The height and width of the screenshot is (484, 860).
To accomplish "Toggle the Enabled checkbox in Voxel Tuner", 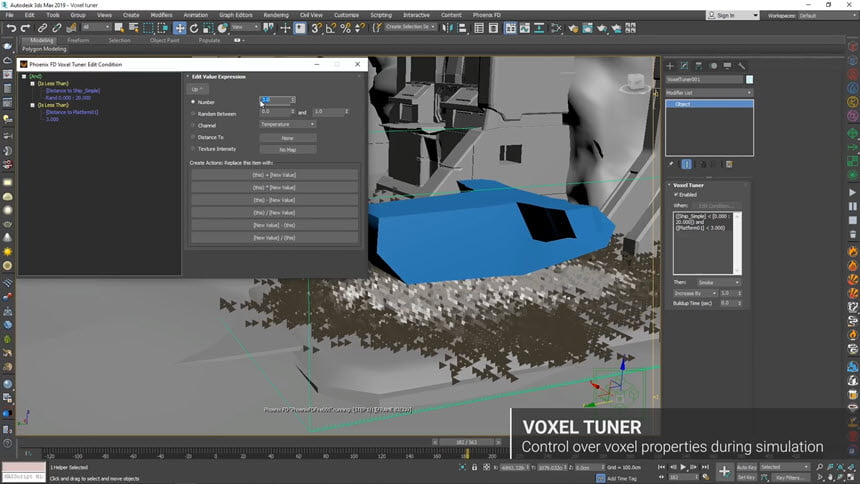I will [676, 194].
